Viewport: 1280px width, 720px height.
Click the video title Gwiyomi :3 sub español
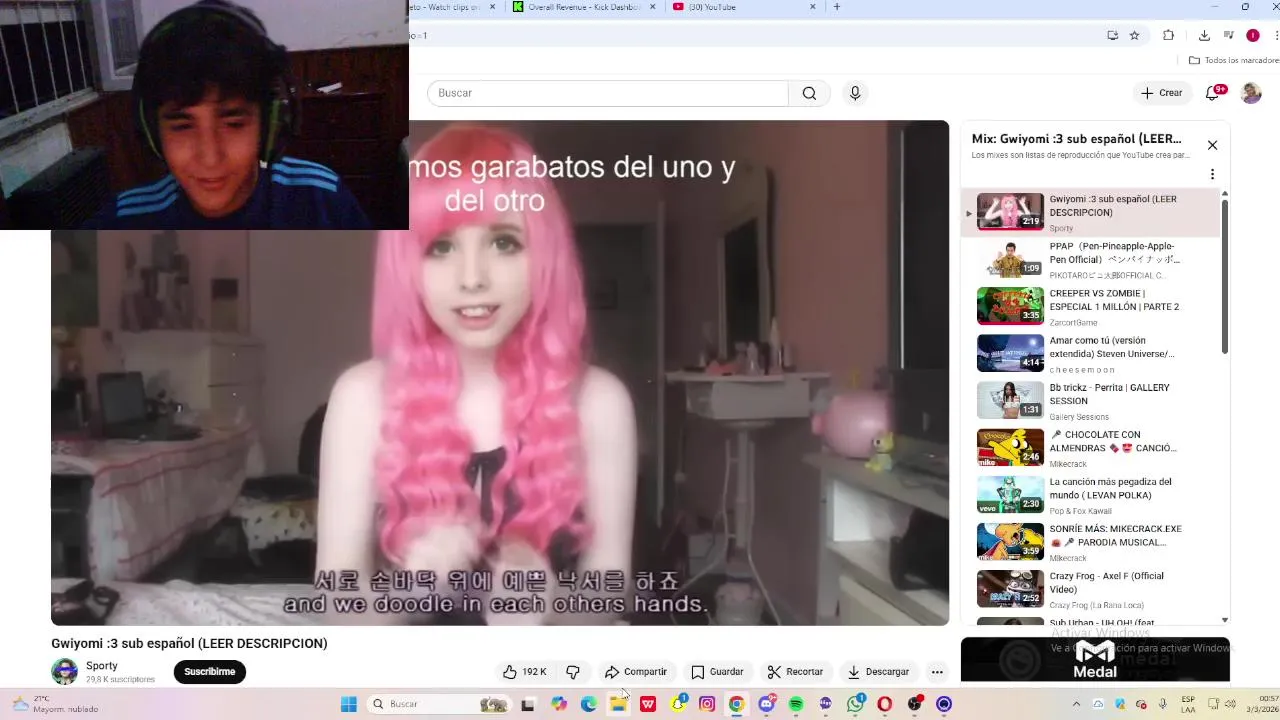click(x=189, y=643)
